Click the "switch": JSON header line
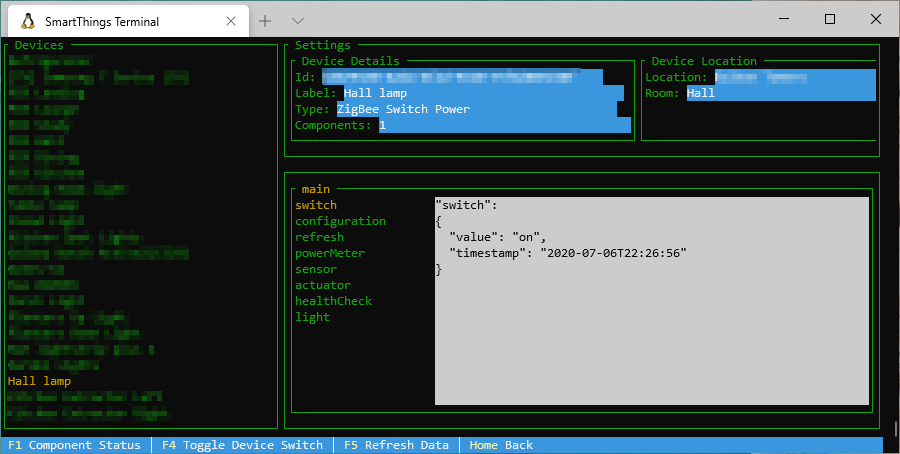The height and width of the screenshot is (454, 900). point(467,205)
